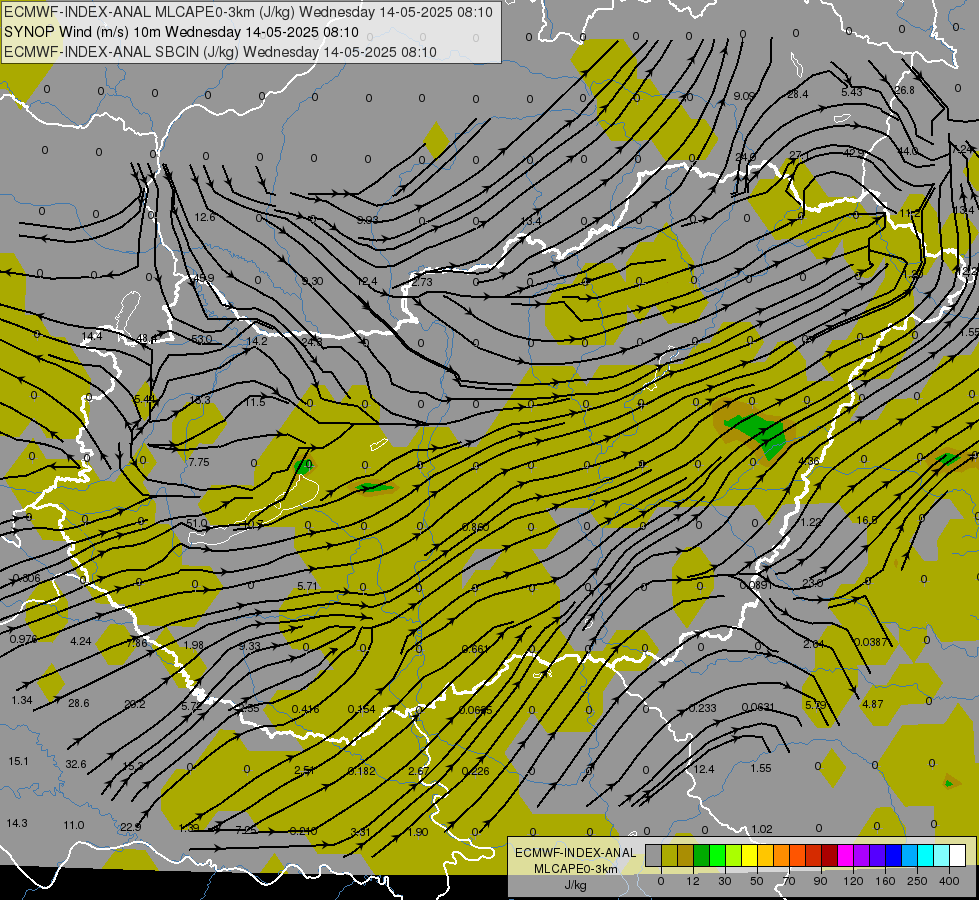Screen dimensions: 979x900
Task: Click the 32.6 data value
Action: point(76,764)
